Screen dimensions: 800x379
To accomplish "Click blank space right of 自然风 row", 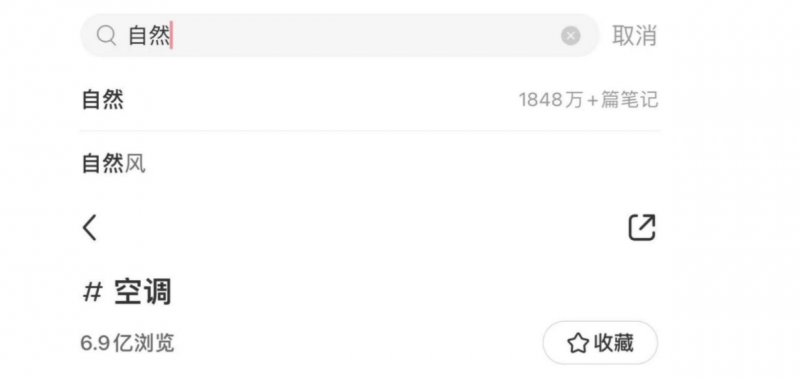I will coord(403,164).
